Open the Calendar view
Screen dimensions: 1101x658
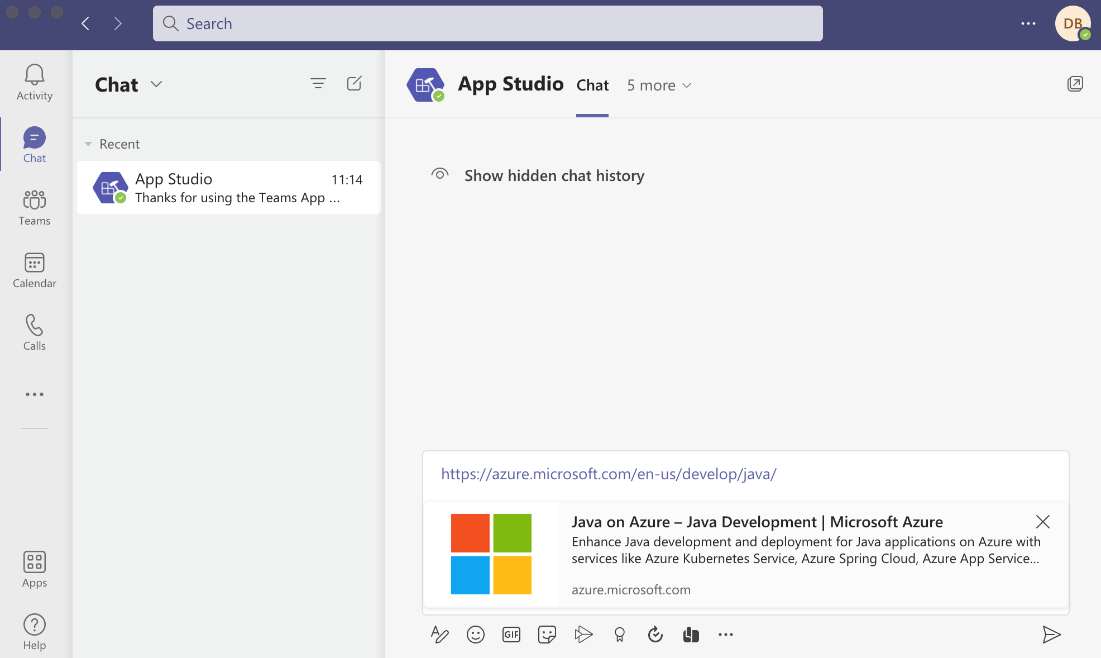tap(34, 270)
